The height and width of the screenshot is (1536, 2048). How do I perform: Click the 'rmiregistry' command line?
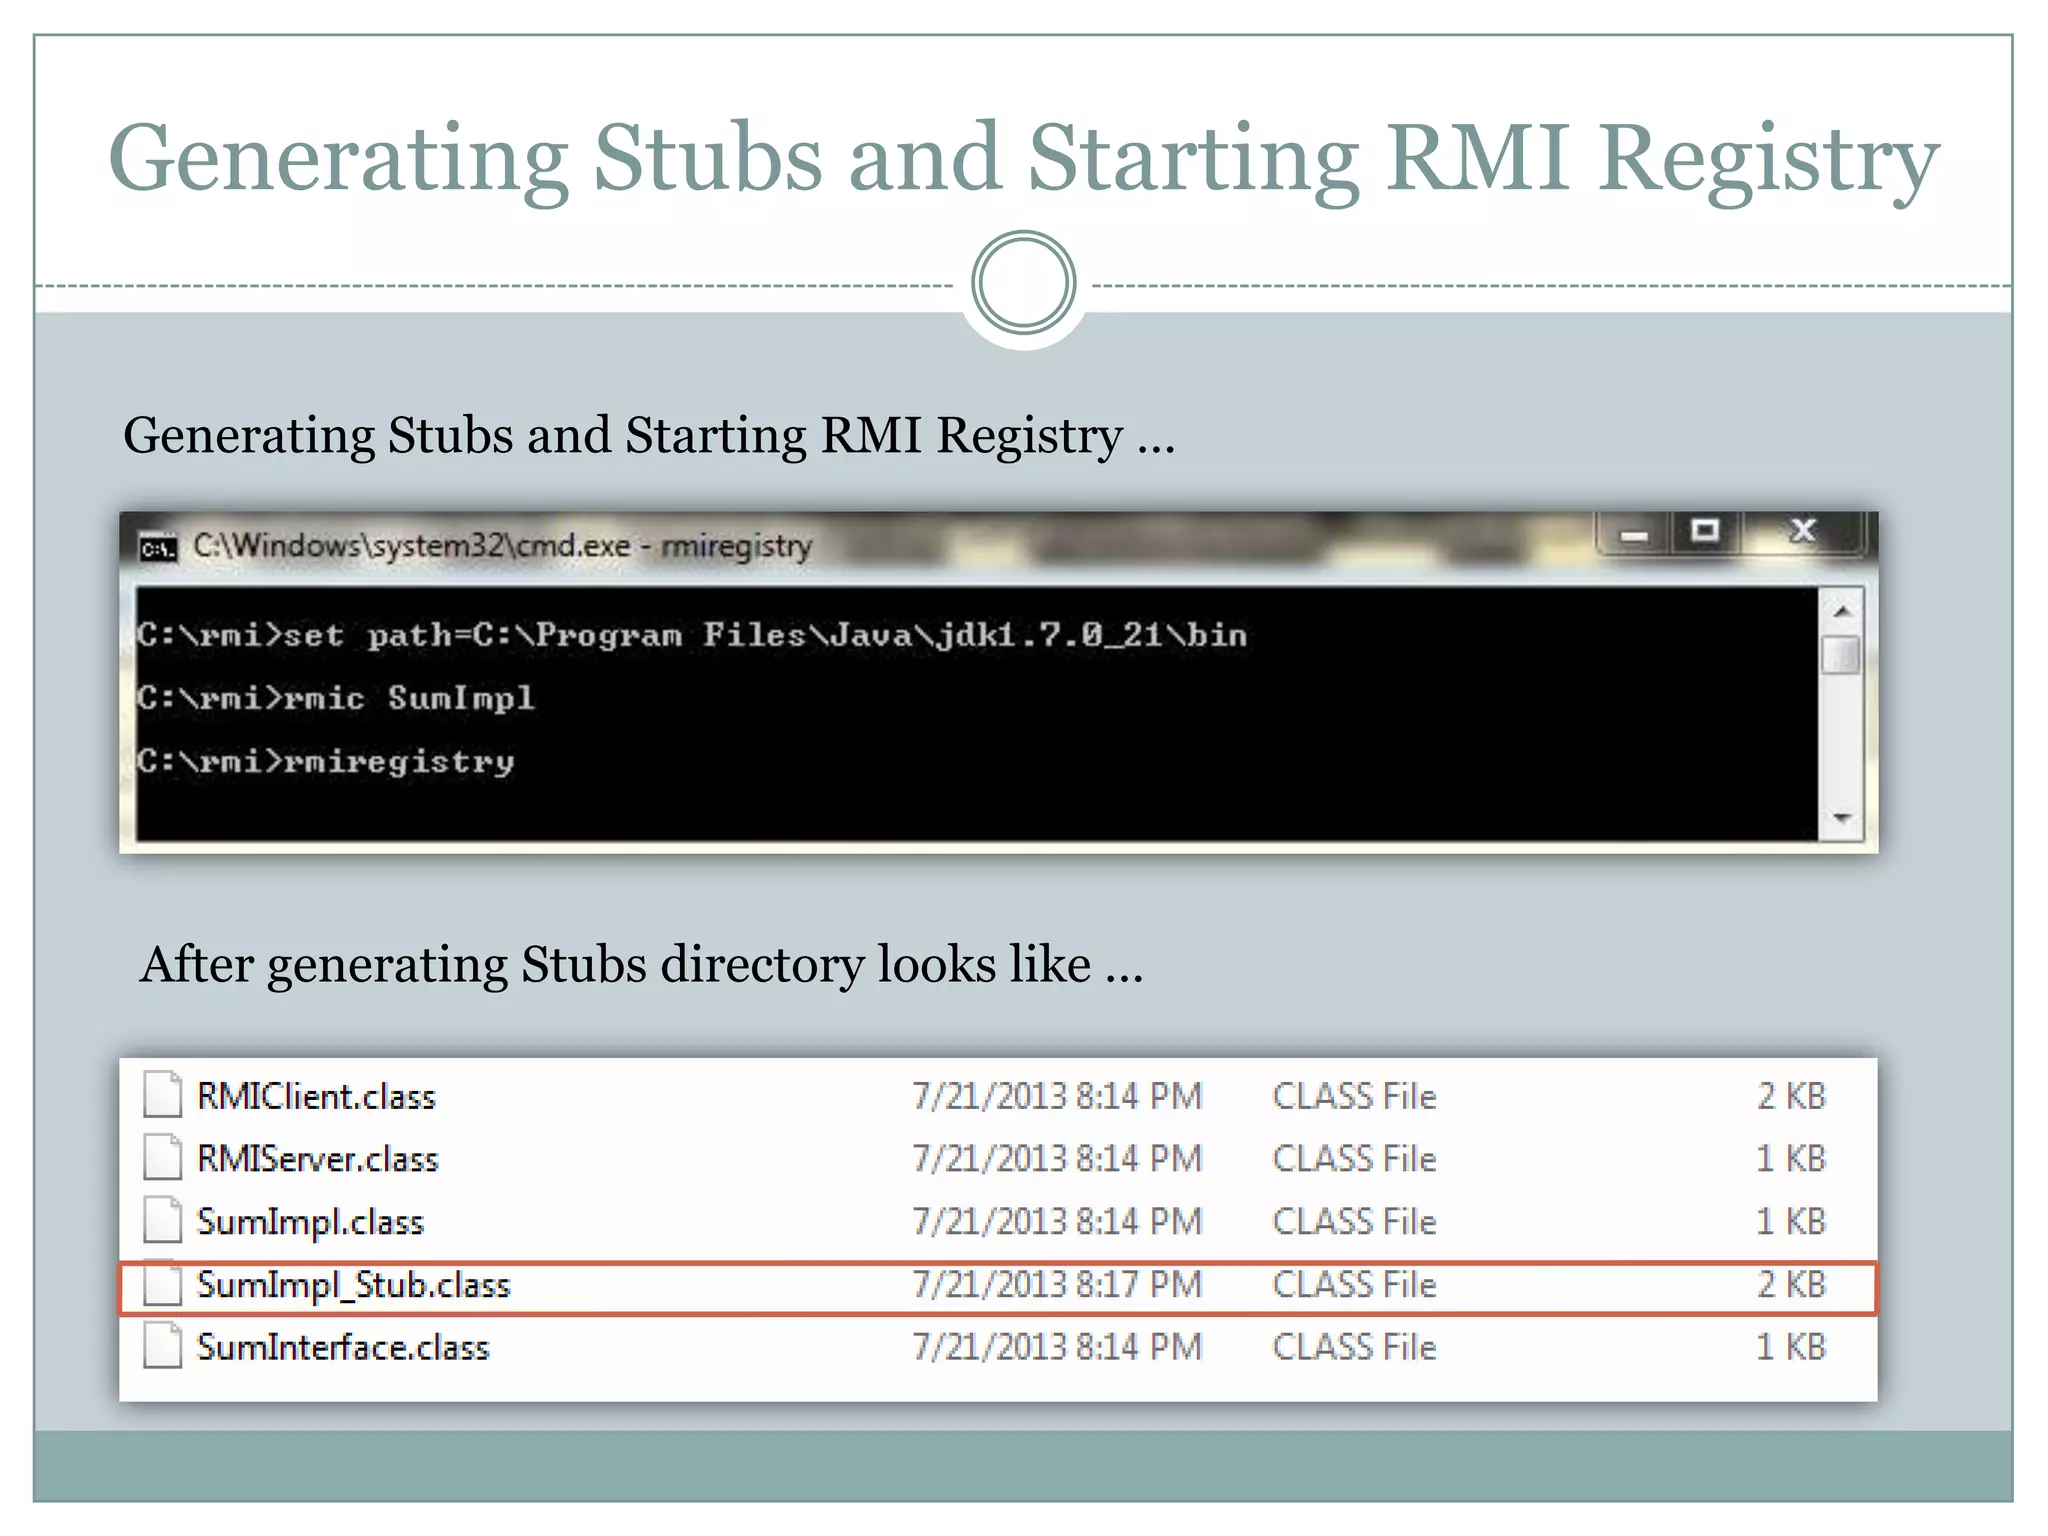[326, 762]
